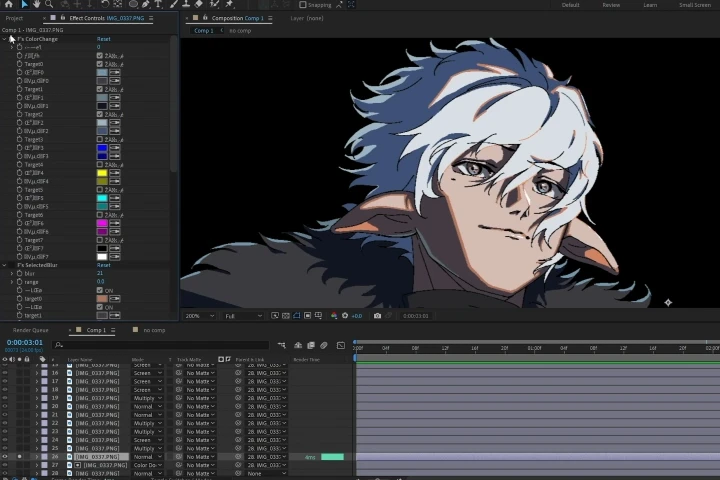Toggle mask and shape path visibility
The width and height of the screenshot is (720, 480).
tap(297, 316)
